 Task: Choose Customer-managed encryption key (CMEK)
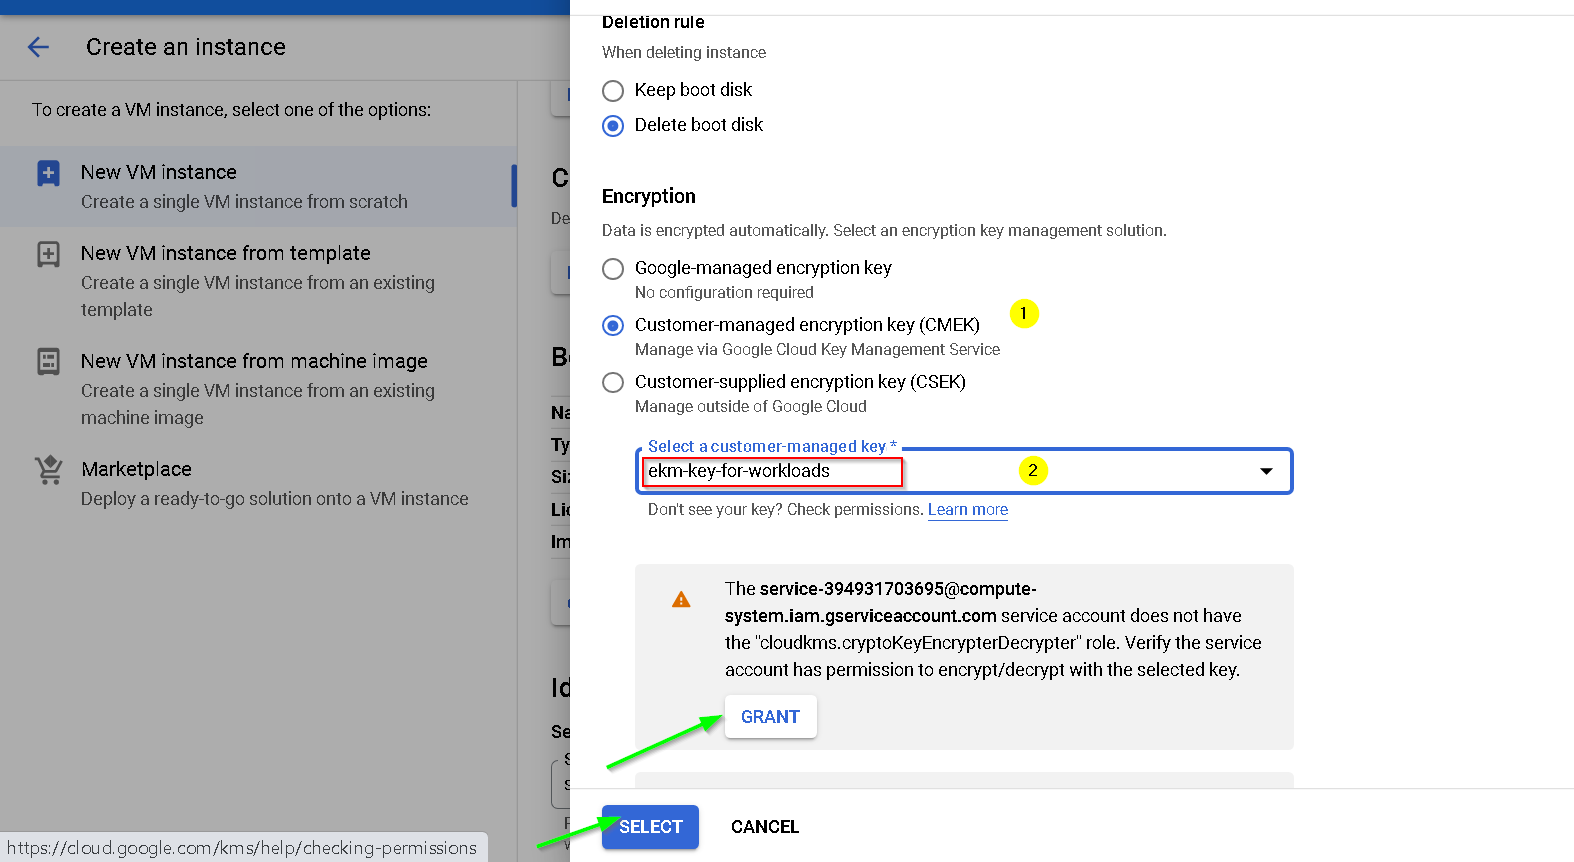613,326
